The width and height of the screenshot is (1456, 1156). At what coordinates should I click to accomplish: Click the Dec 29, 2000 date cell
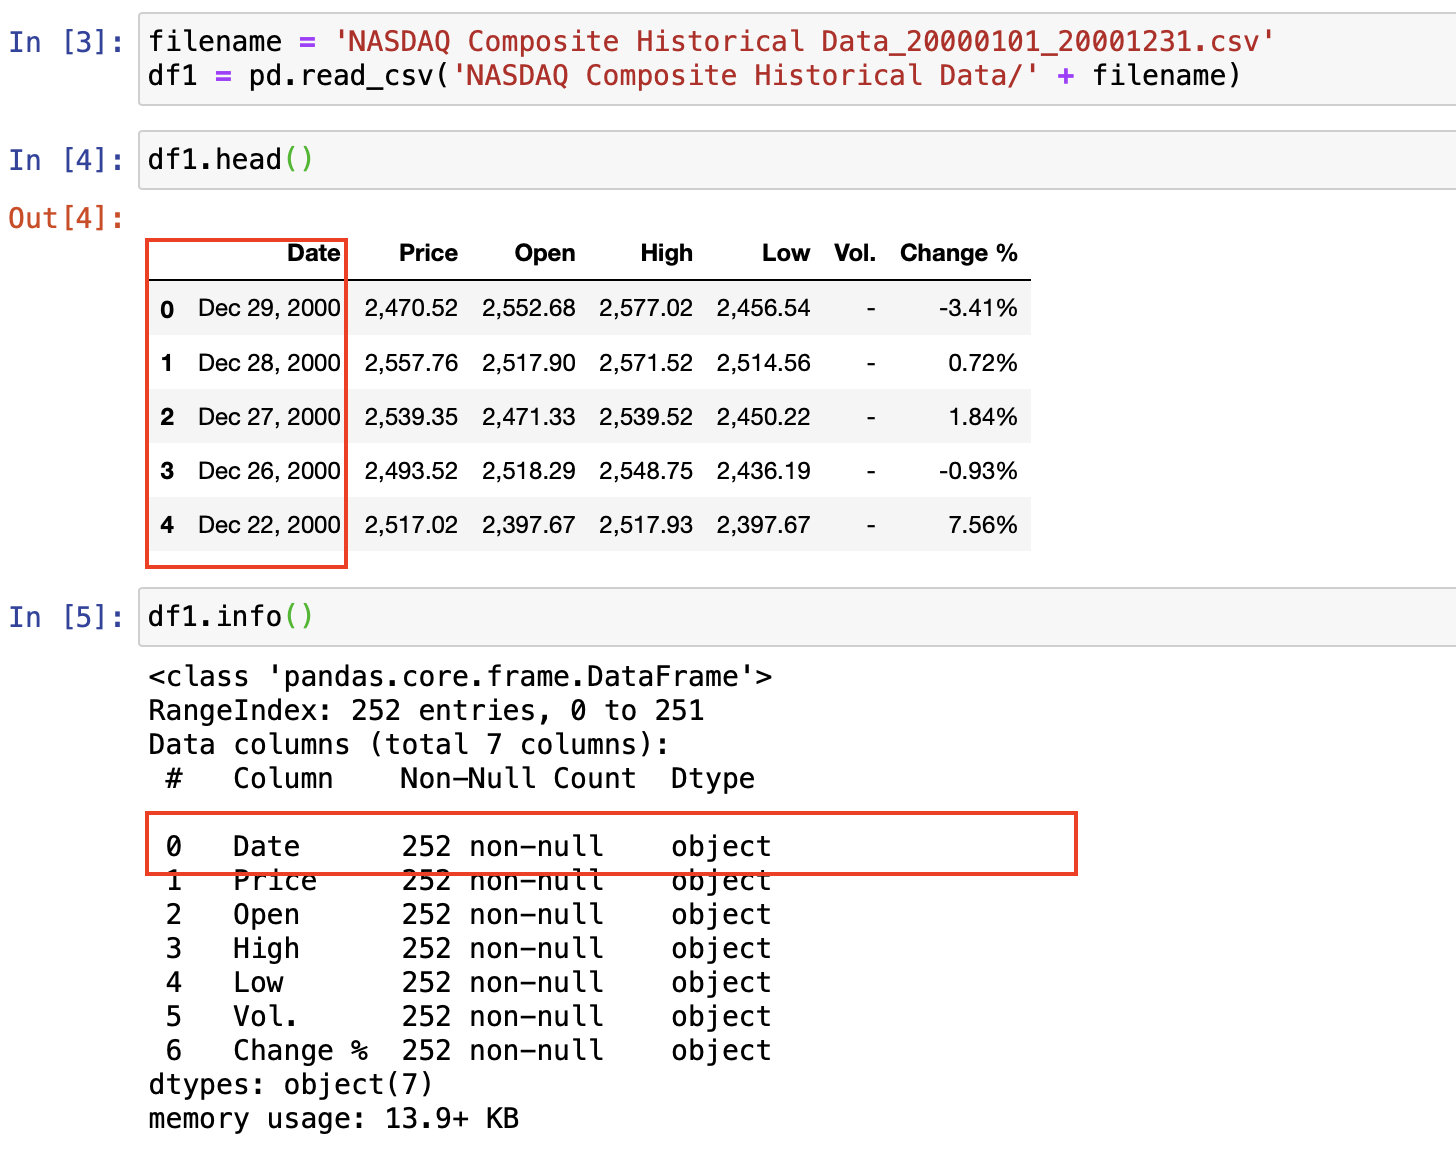[269, 308]
